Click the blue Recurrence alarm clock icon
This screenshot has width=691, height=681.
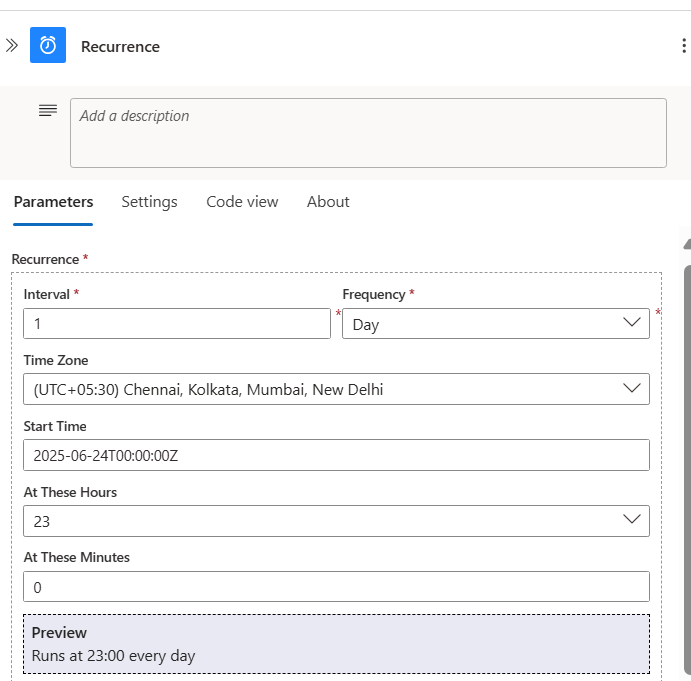[x=48, y=45]
